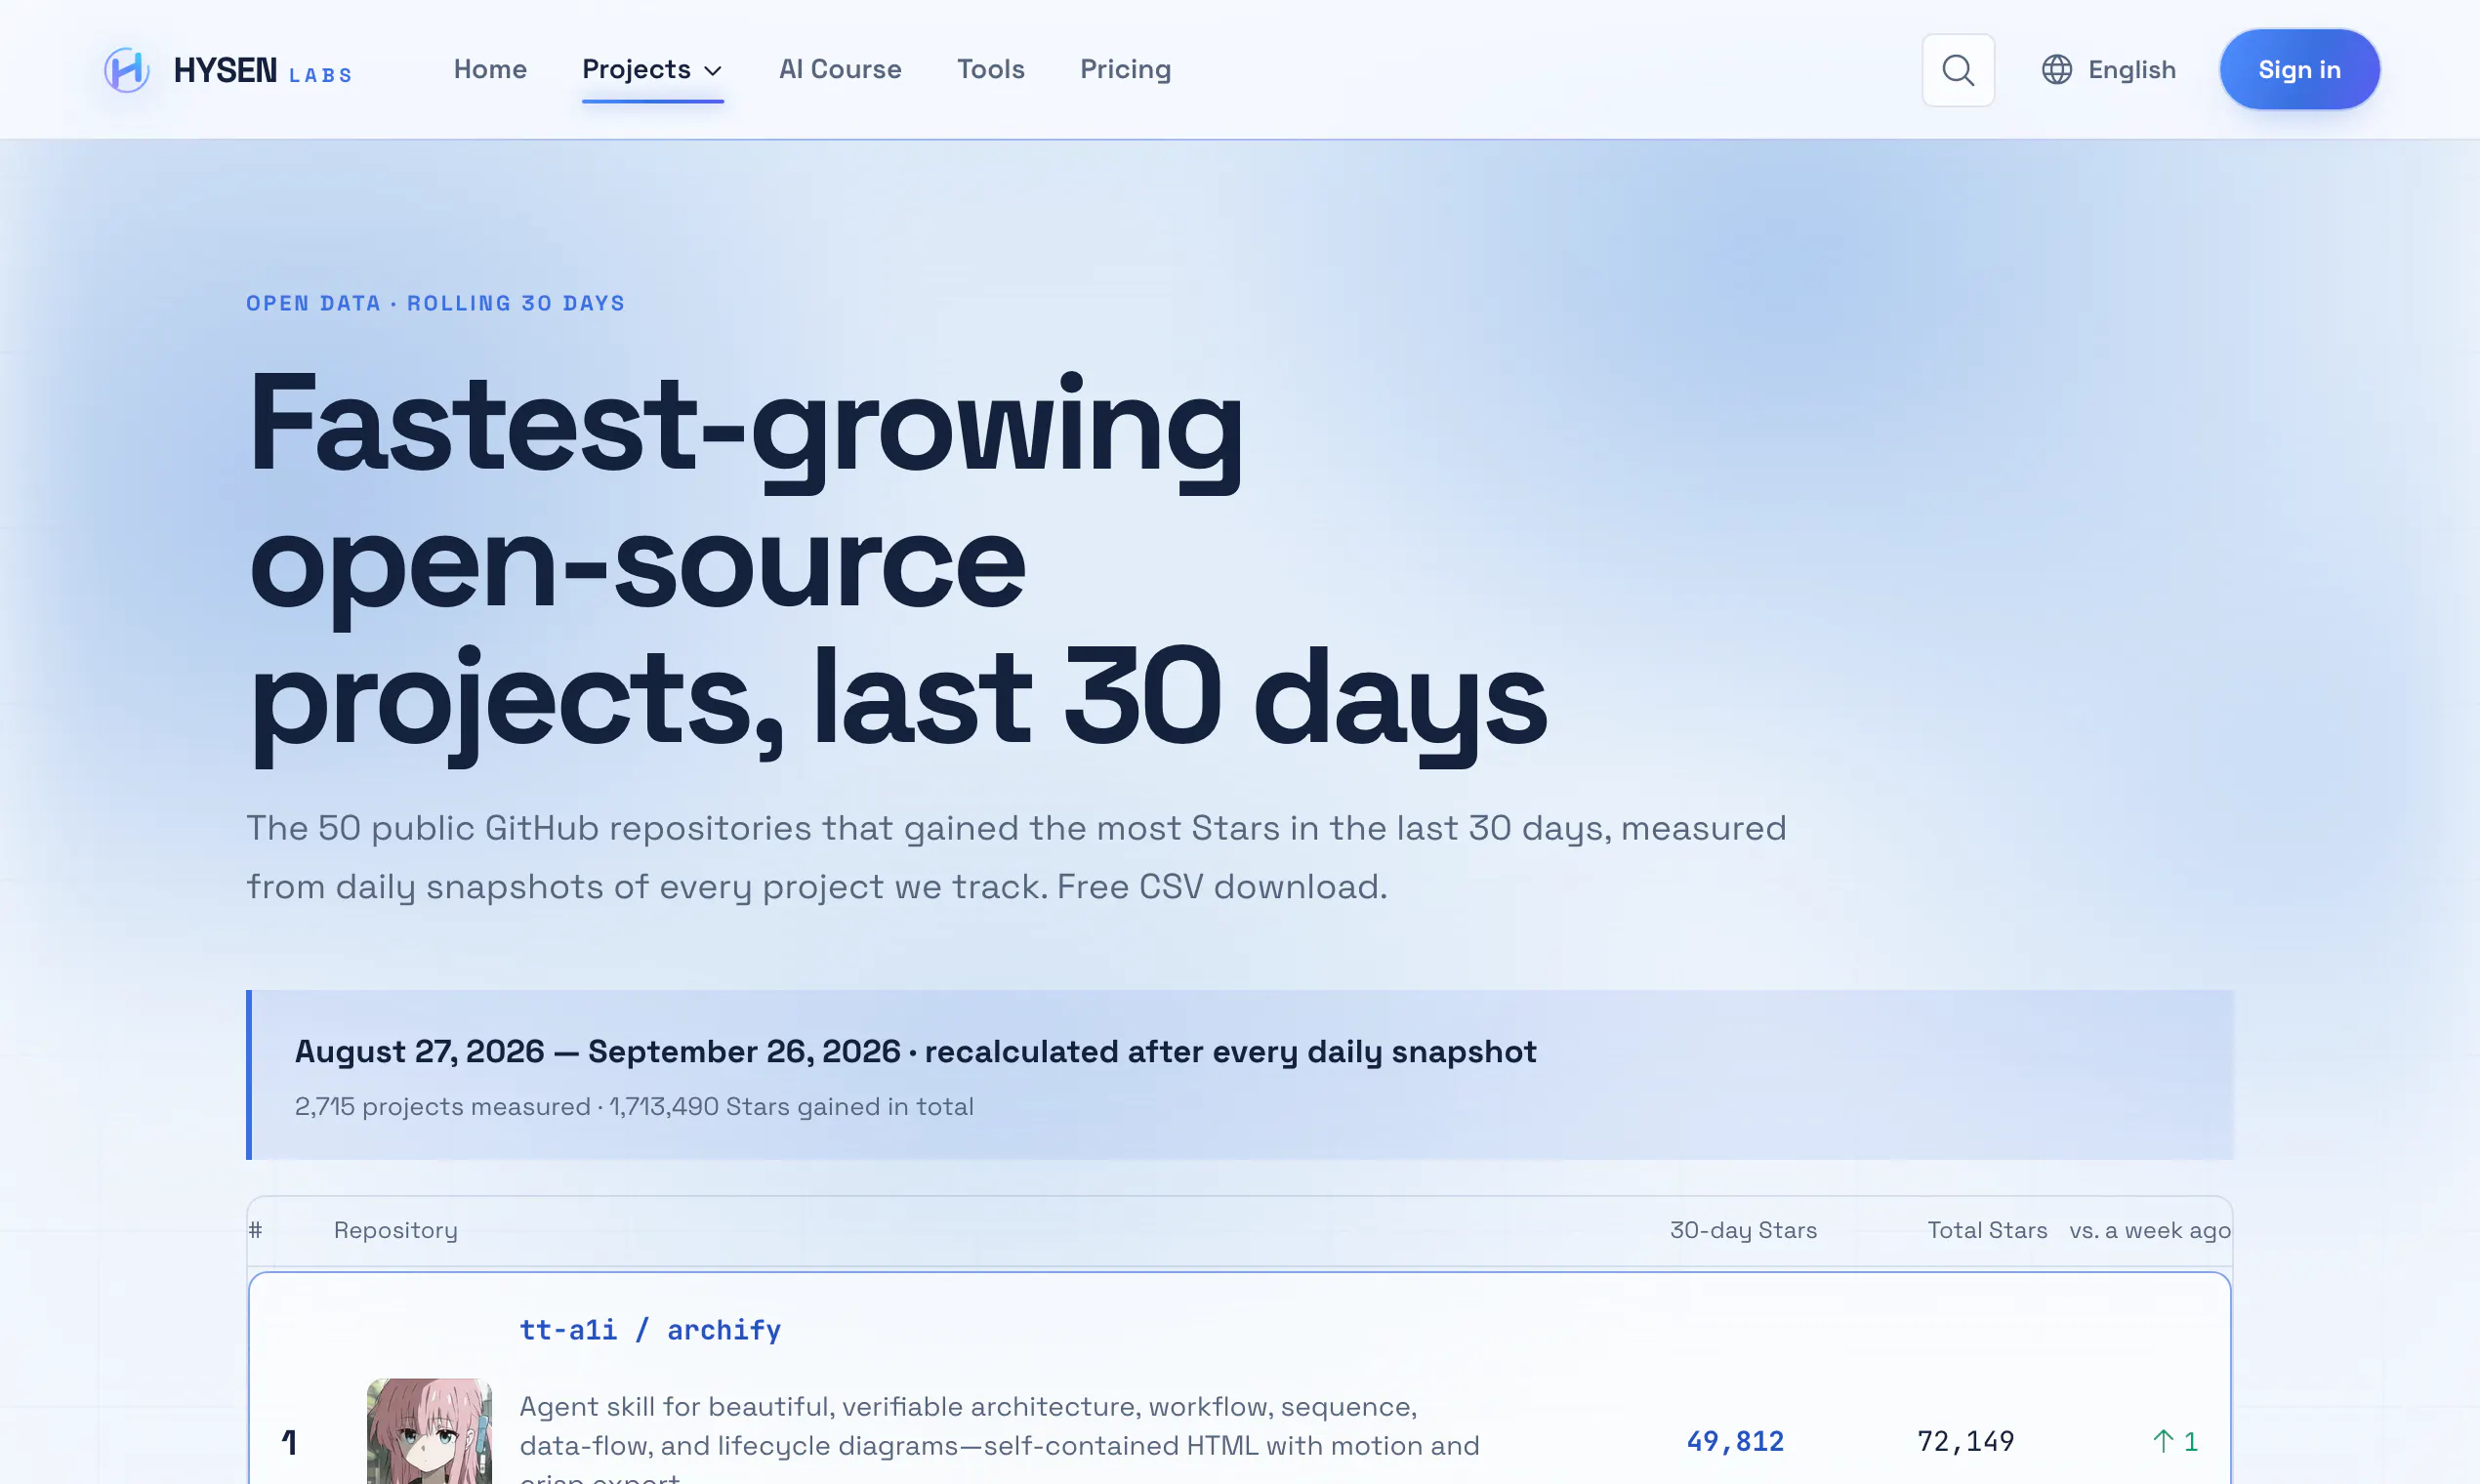
Task: Click the green up-arrow rank change icon
Action: [x=2162, y=1441]
